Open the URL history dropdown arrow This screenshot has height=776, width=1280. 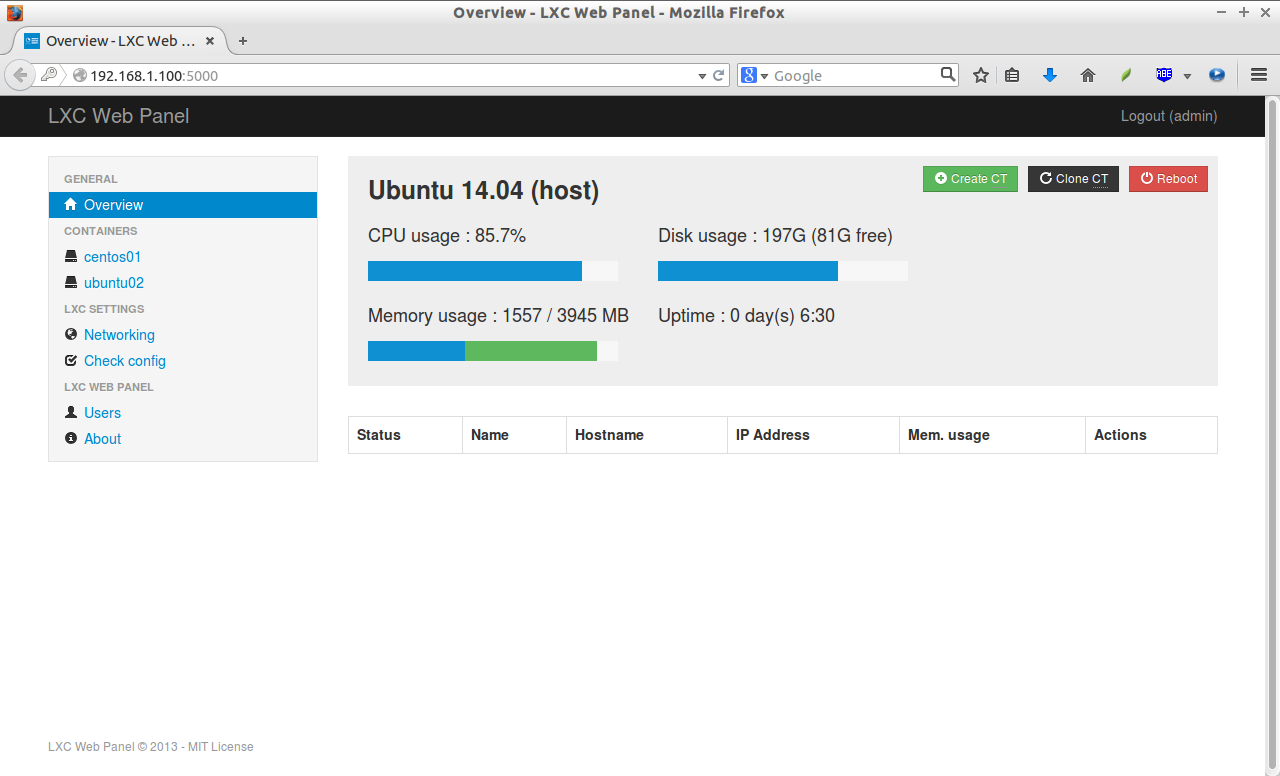702,76
